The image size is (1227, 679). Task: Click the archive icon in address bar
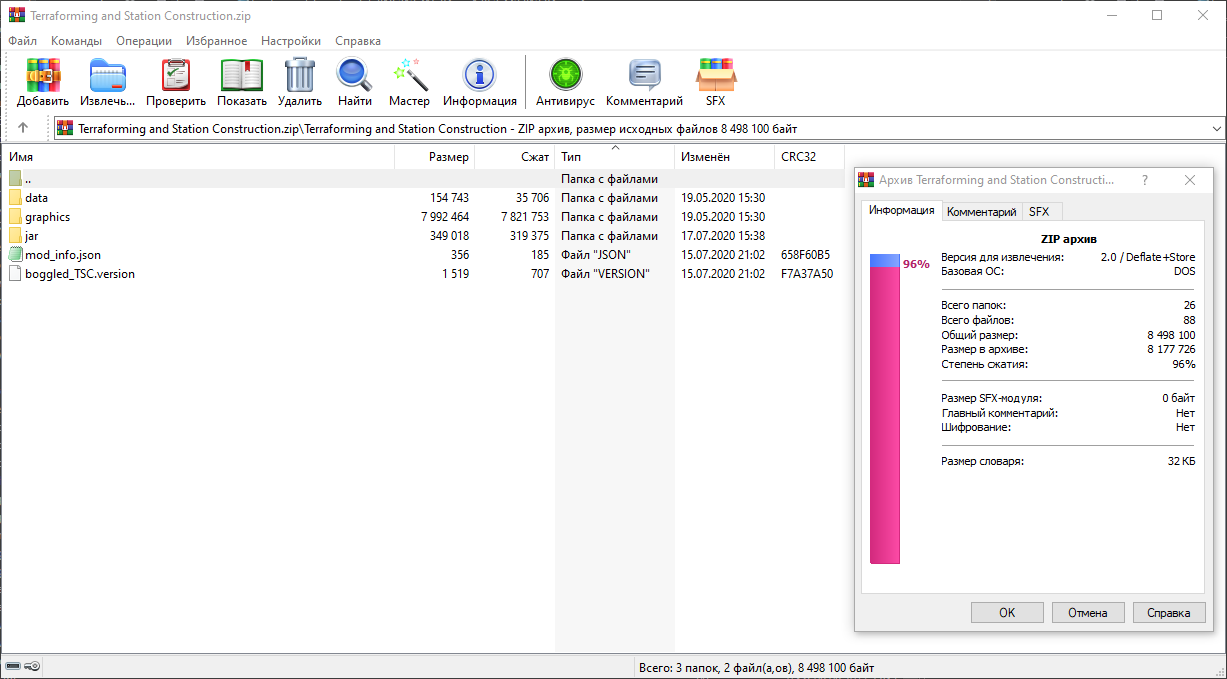click(x=65, y=128)
